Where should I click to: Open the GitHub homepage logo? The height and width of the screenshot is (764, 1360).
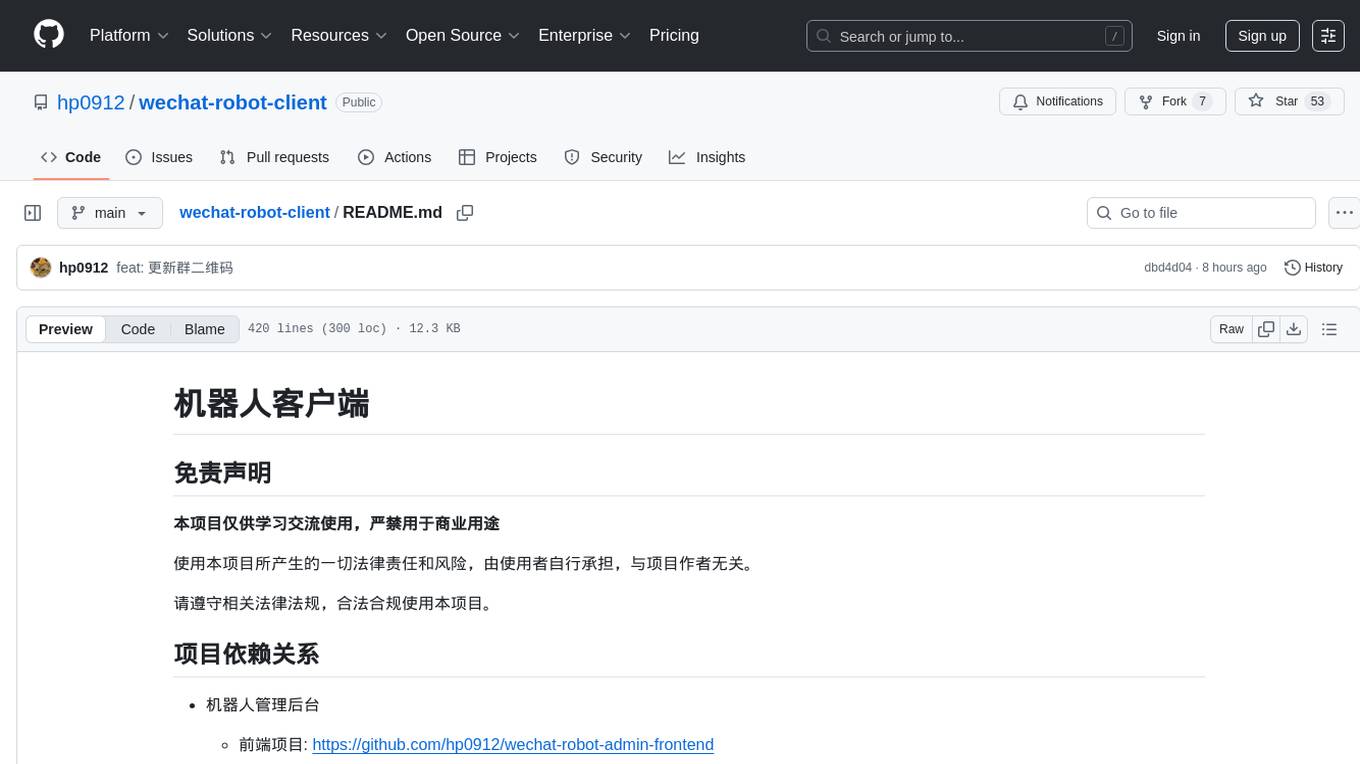[49, 35]
